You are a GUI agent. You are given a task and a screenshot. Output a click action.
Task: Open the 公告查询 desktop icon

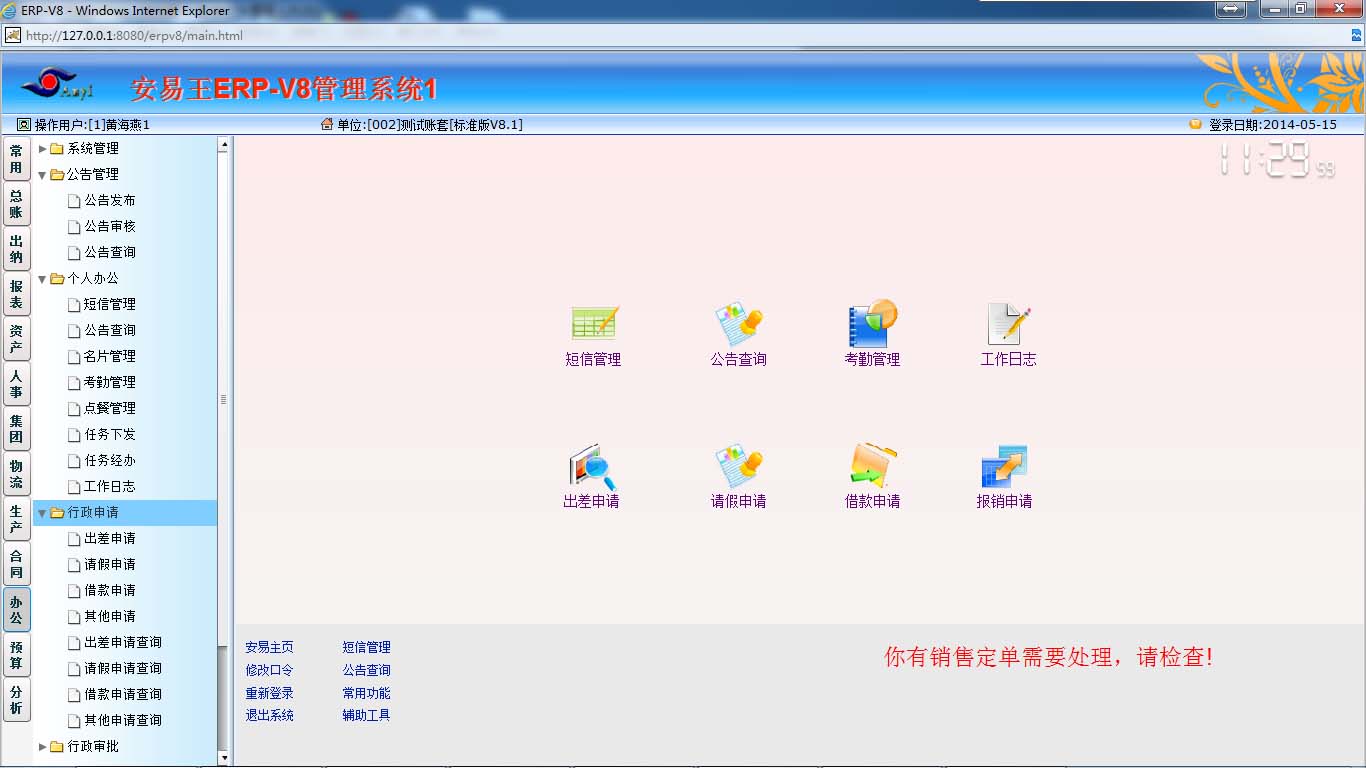coord(738,323)
